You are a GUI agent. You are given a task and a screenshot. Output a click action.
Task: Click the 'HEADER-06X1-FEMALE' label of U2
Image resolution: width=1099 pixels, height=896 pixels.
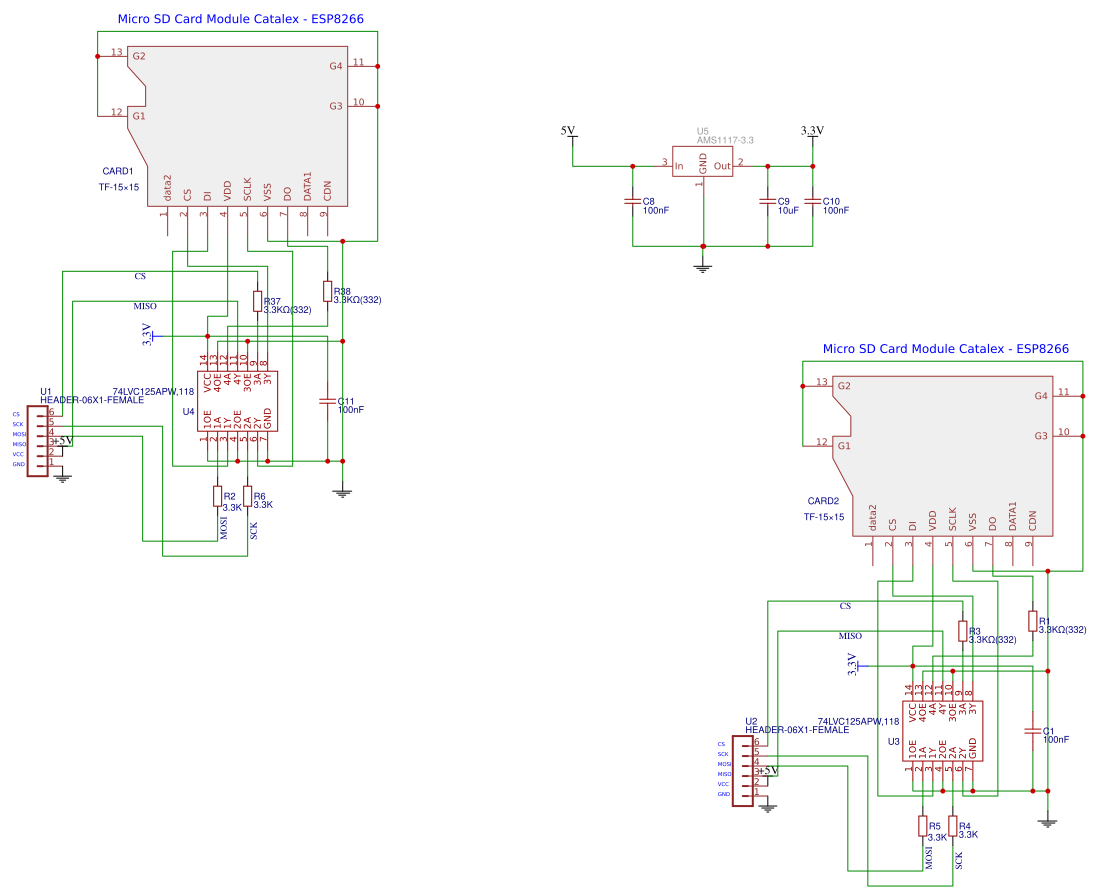797,730
